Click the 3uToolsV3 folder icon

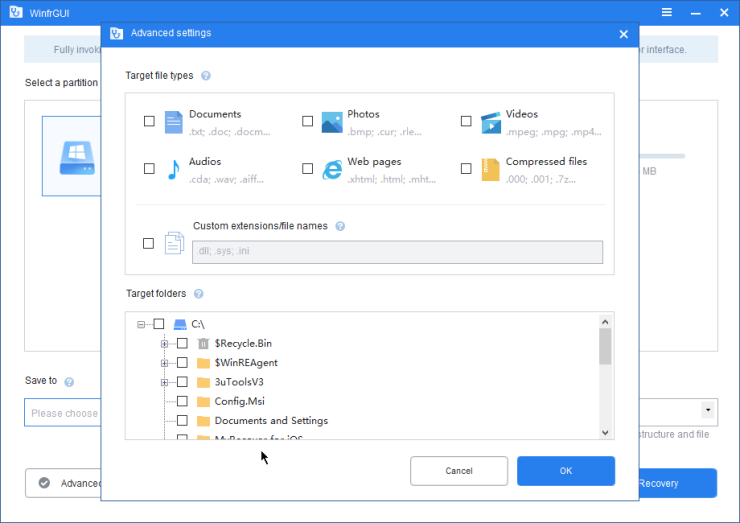click(x=203, y=382)
